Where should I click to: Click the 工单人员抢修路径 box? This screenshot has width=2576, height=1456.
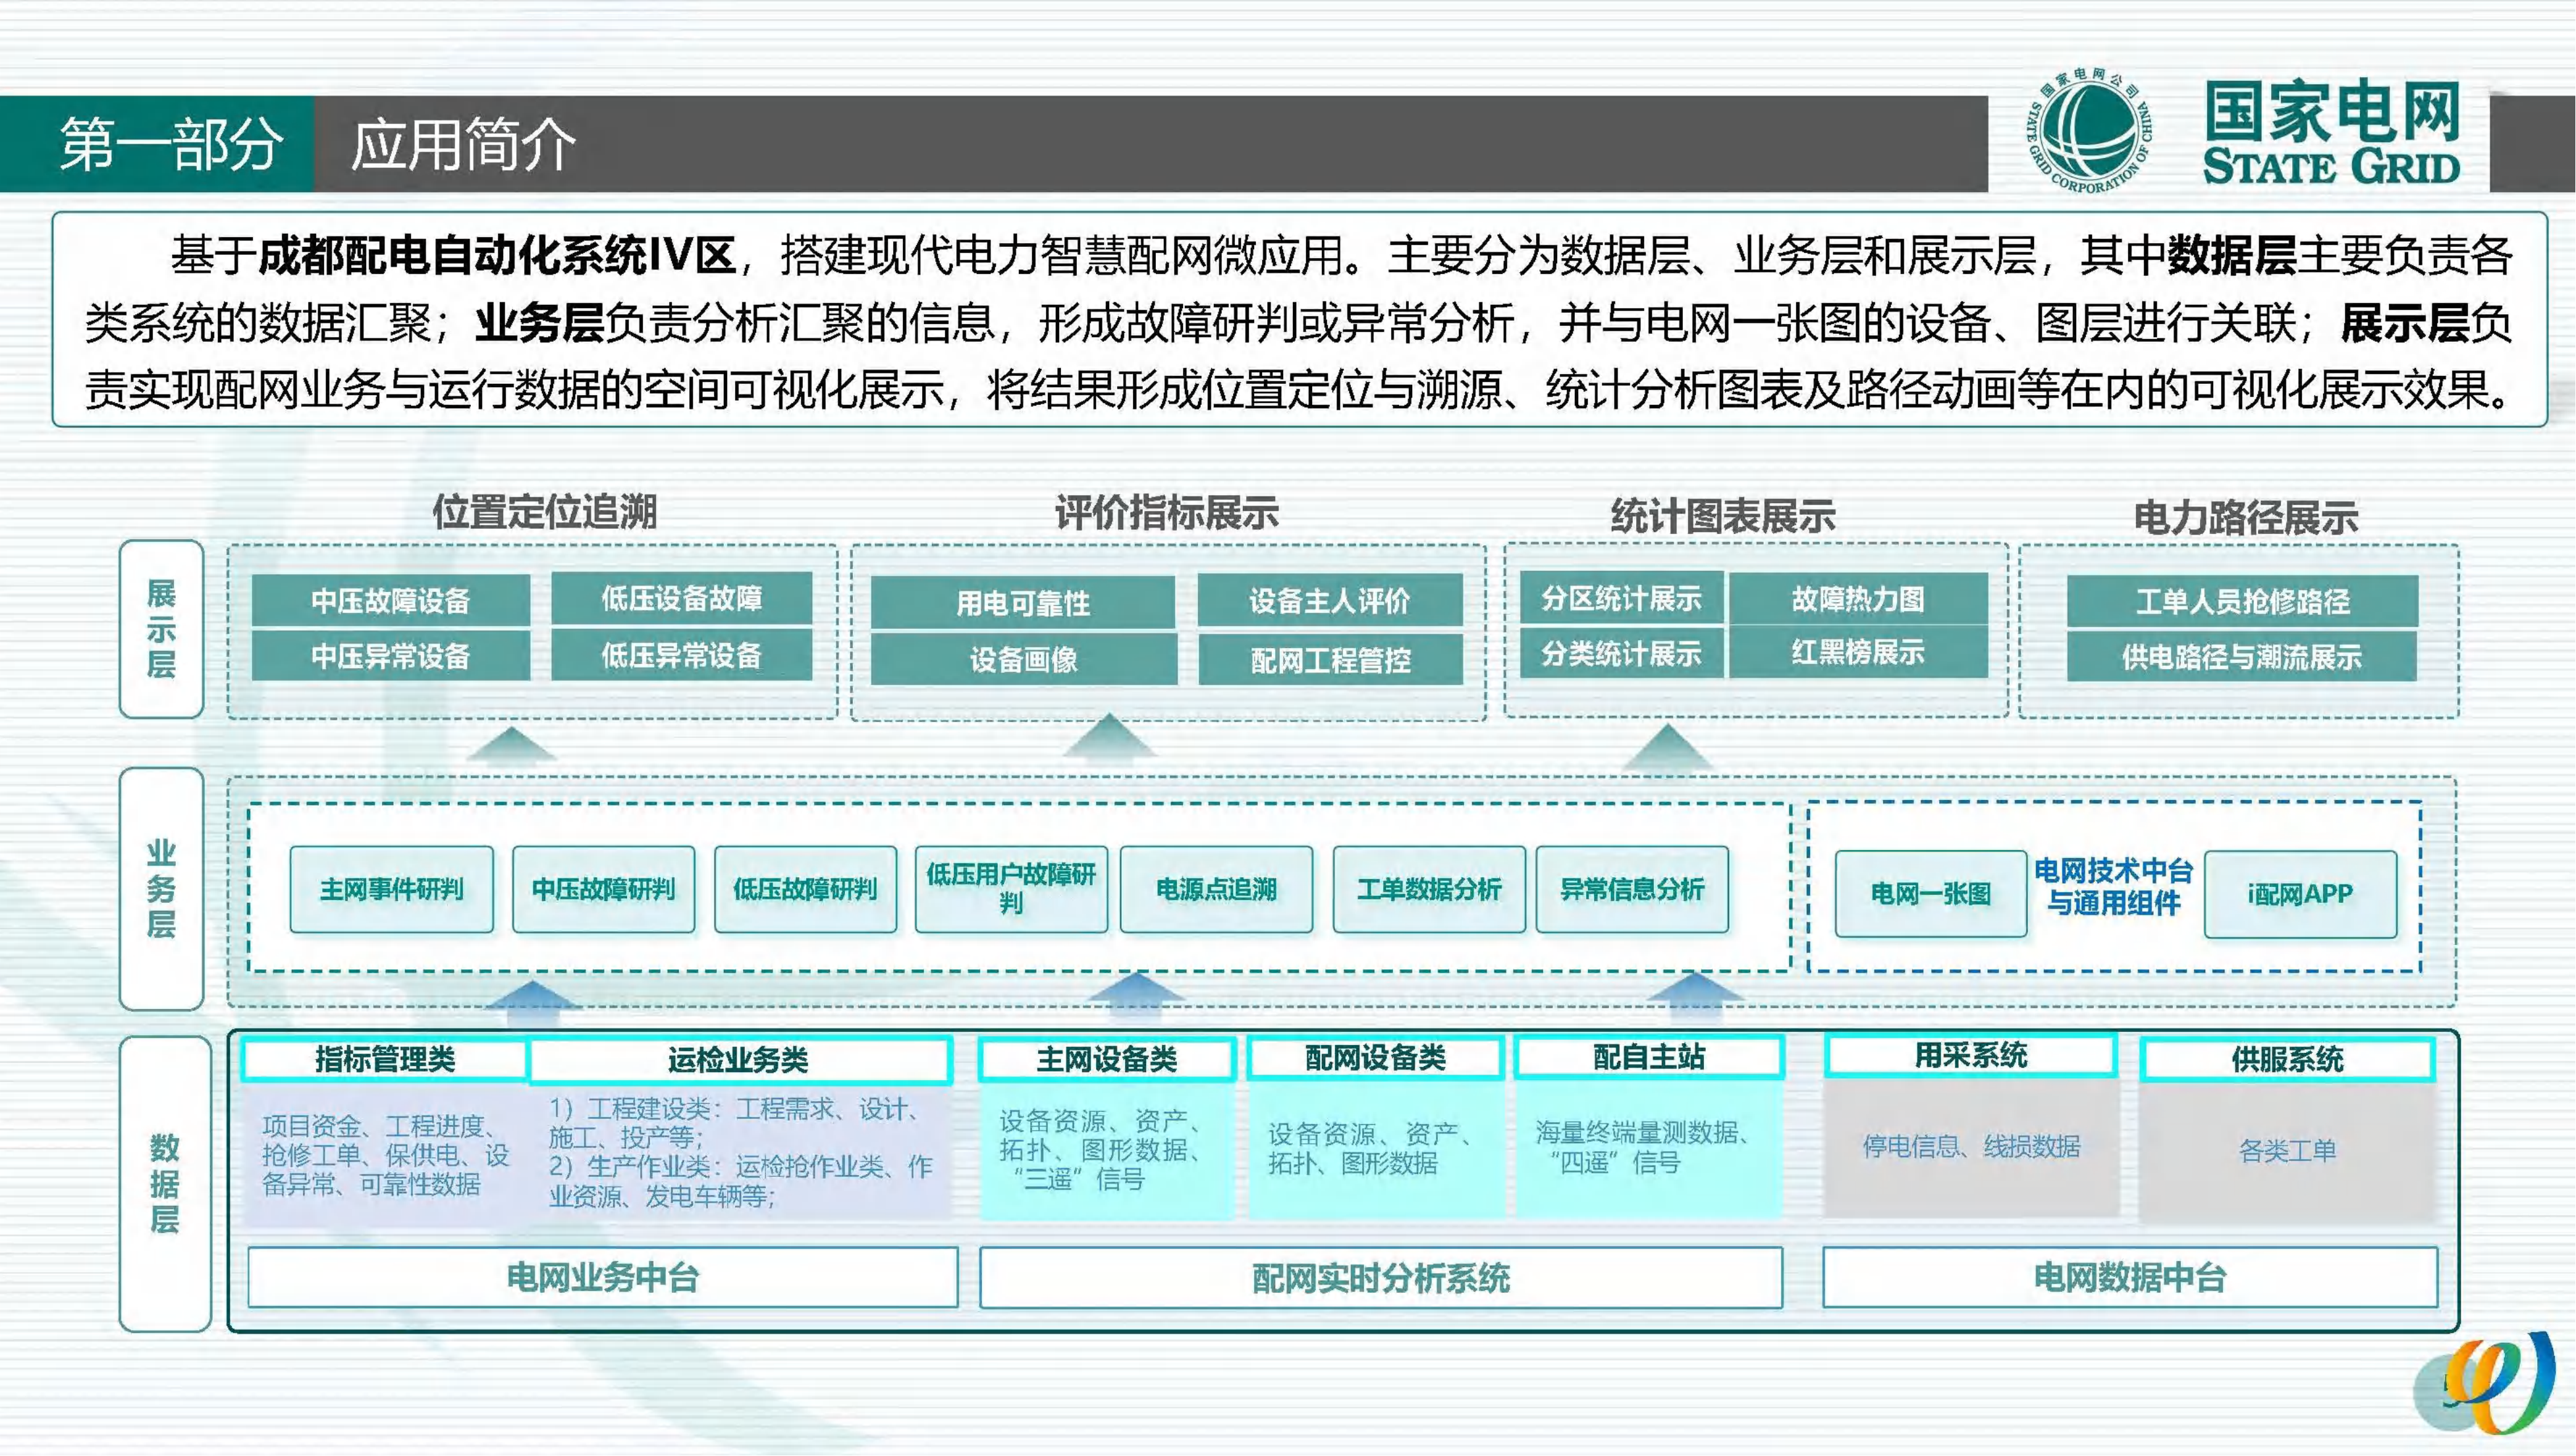[2242, 600]
